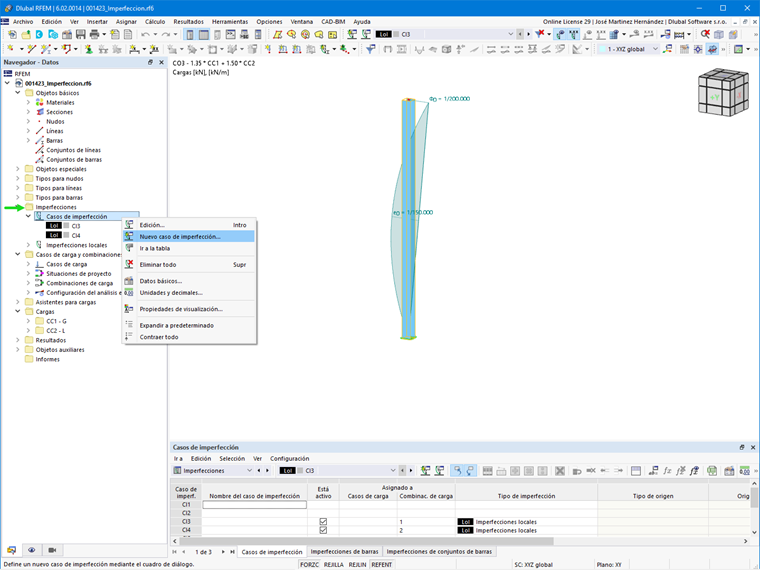Toggle Está activo checkbox for CI3

[323, 522]
